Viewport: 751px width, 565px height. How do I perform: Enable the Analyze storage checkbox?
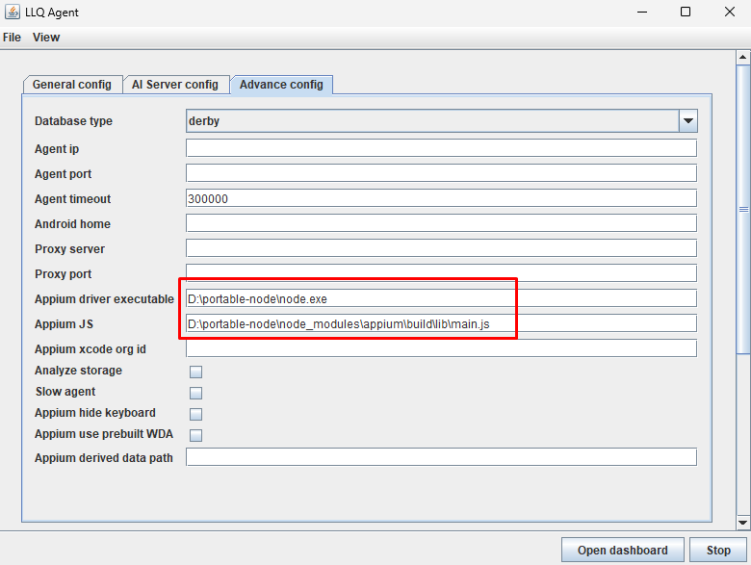tap(196, 372)
